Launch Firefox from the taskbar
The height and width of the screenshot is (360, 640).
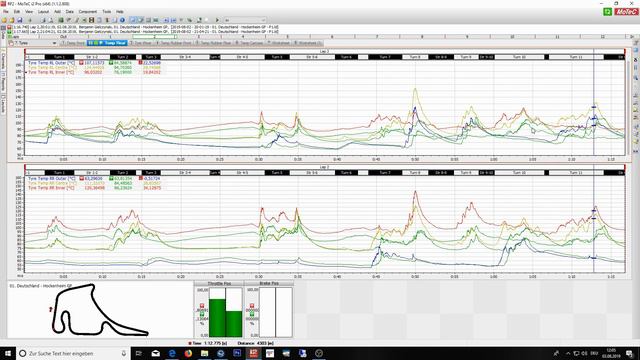point(188,353)
